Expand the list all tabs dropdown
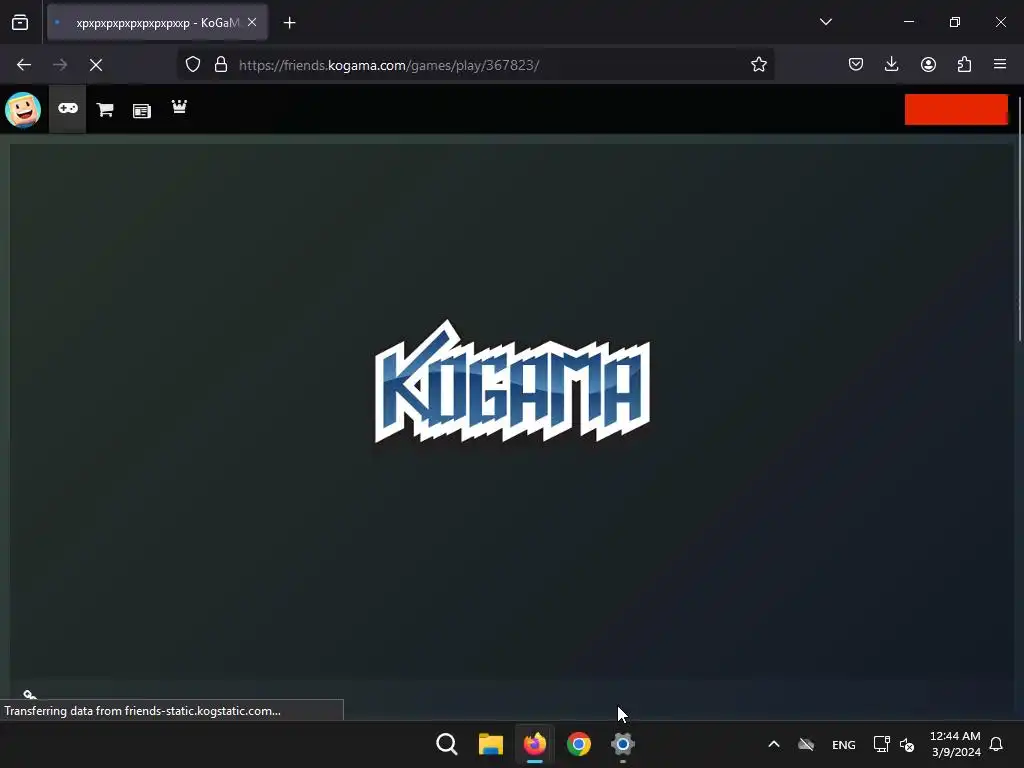The image size is (1024, 768). [x=825, y=22]
